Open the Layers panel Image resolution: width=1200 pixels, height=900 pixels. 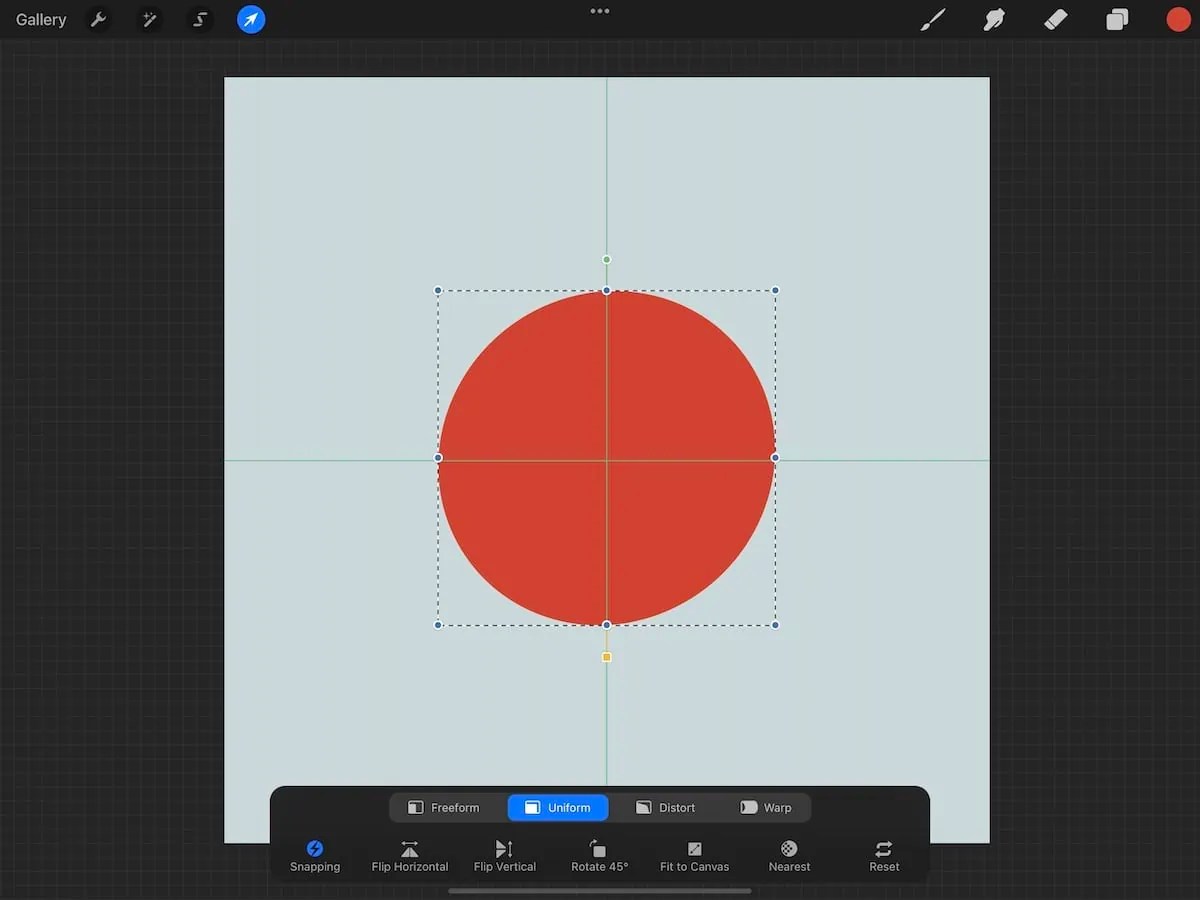click(1117, 19)
